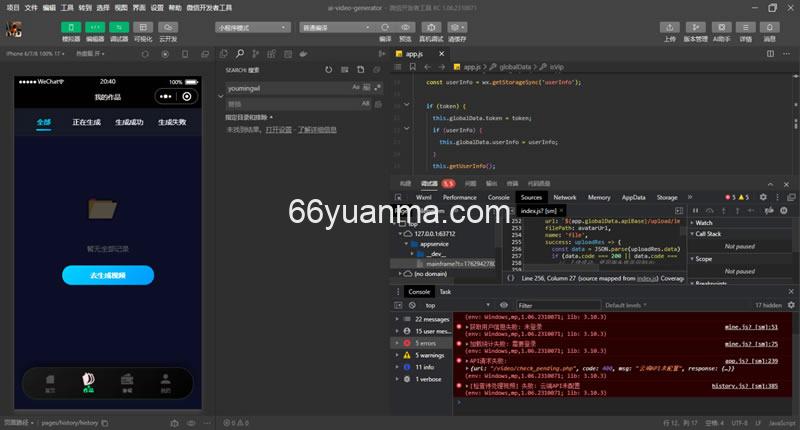
Task: Open the 小程序模式 mode dropdown
Action: coord(253,28)
